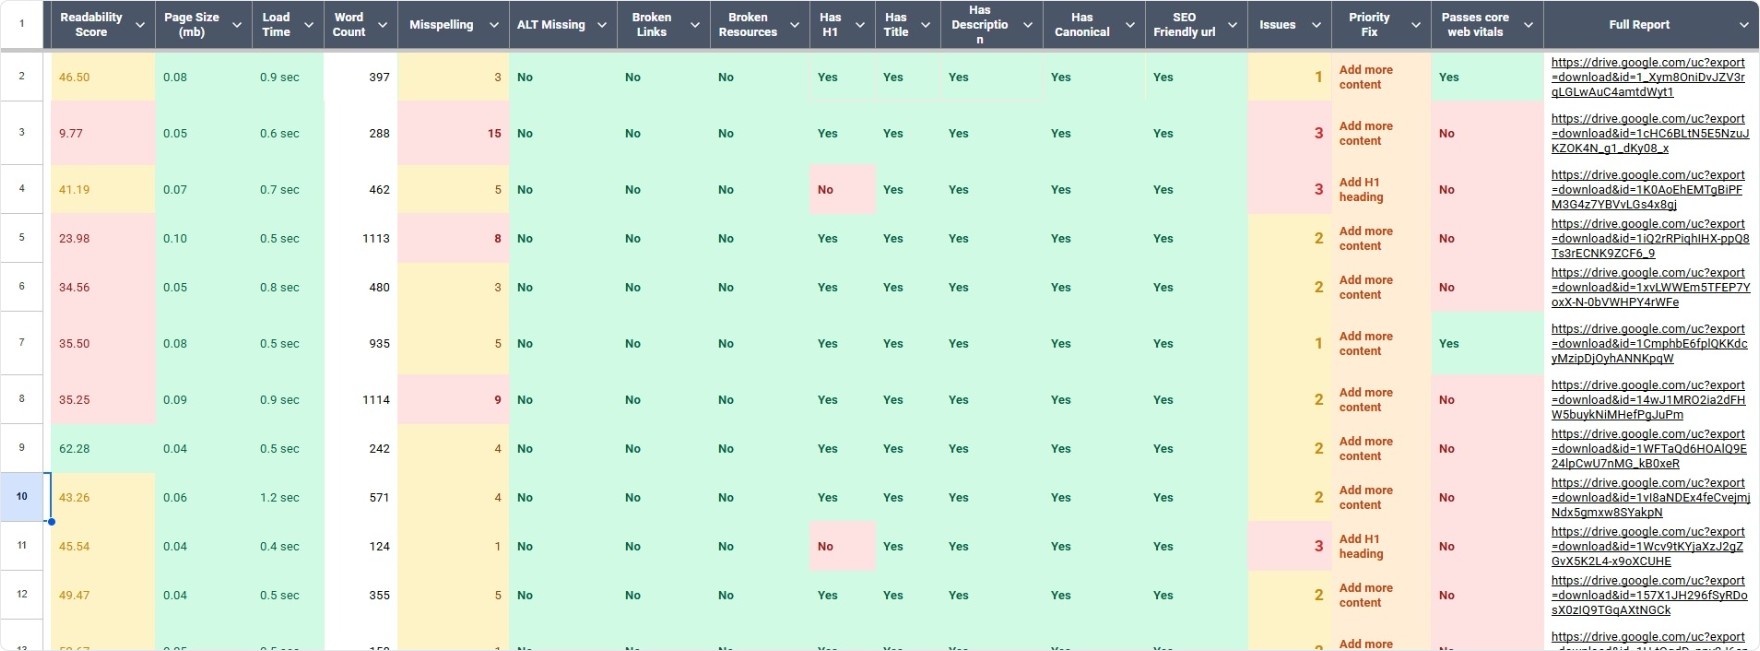The image size is (1760, 651).
Task: Open the Readability Score column filter dropdown
Action: click(x=140, y=25)
